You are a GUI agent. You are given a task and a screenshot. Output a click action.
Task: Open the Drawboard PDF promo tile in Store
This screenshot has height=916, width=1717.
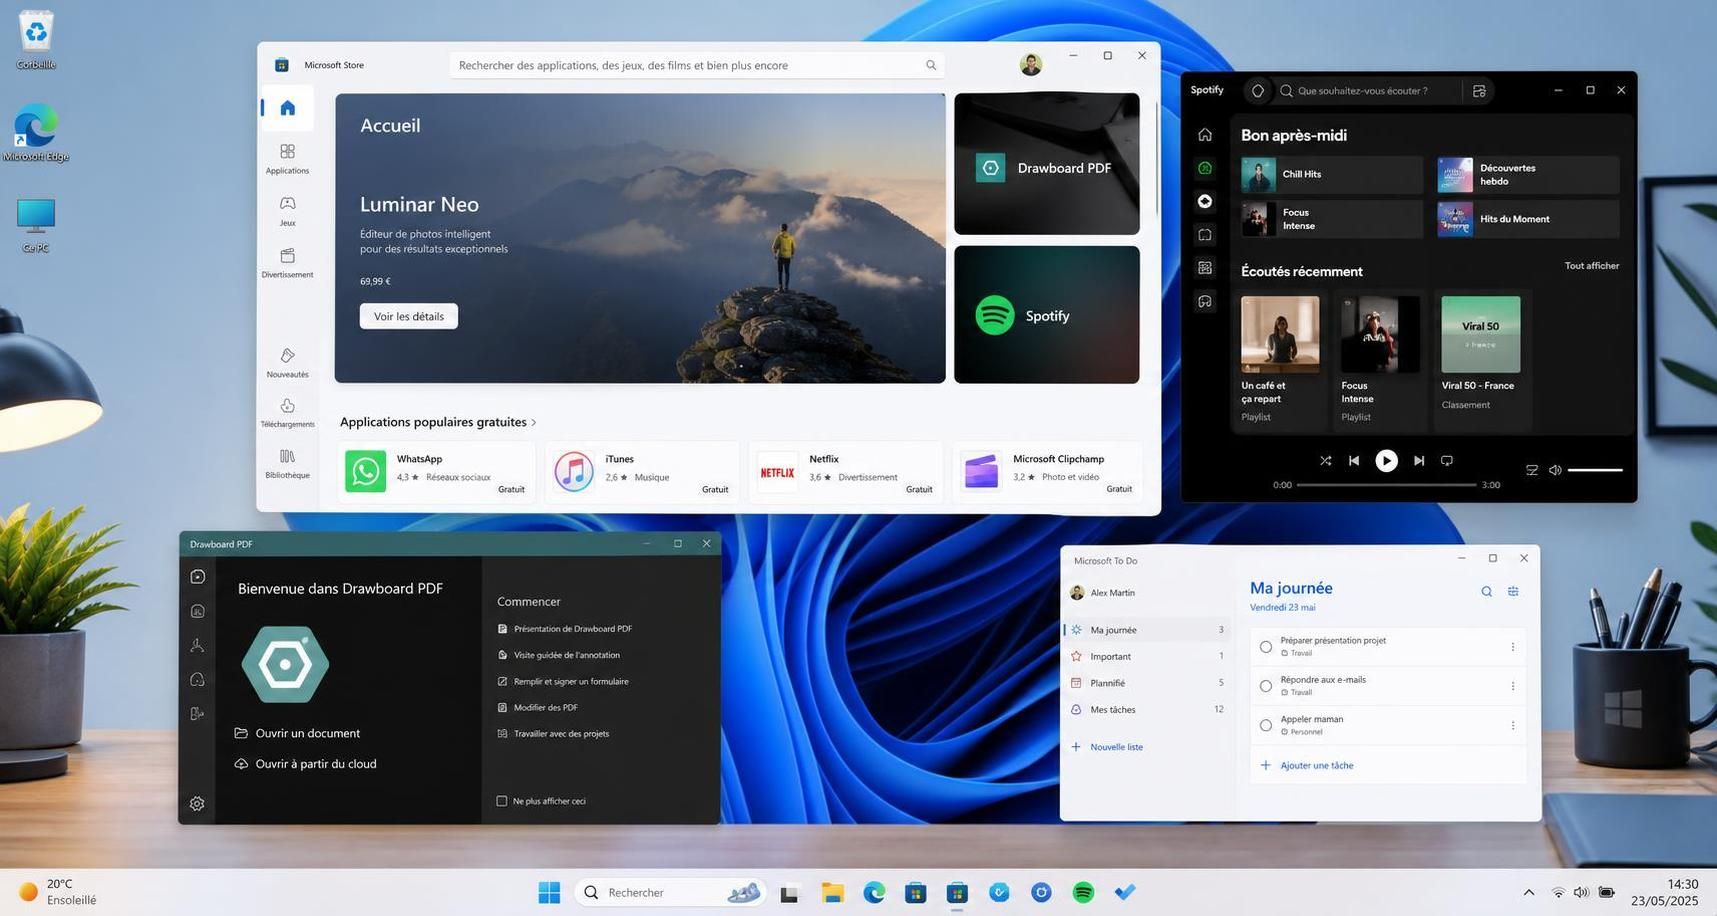[x=1047, y=164]
